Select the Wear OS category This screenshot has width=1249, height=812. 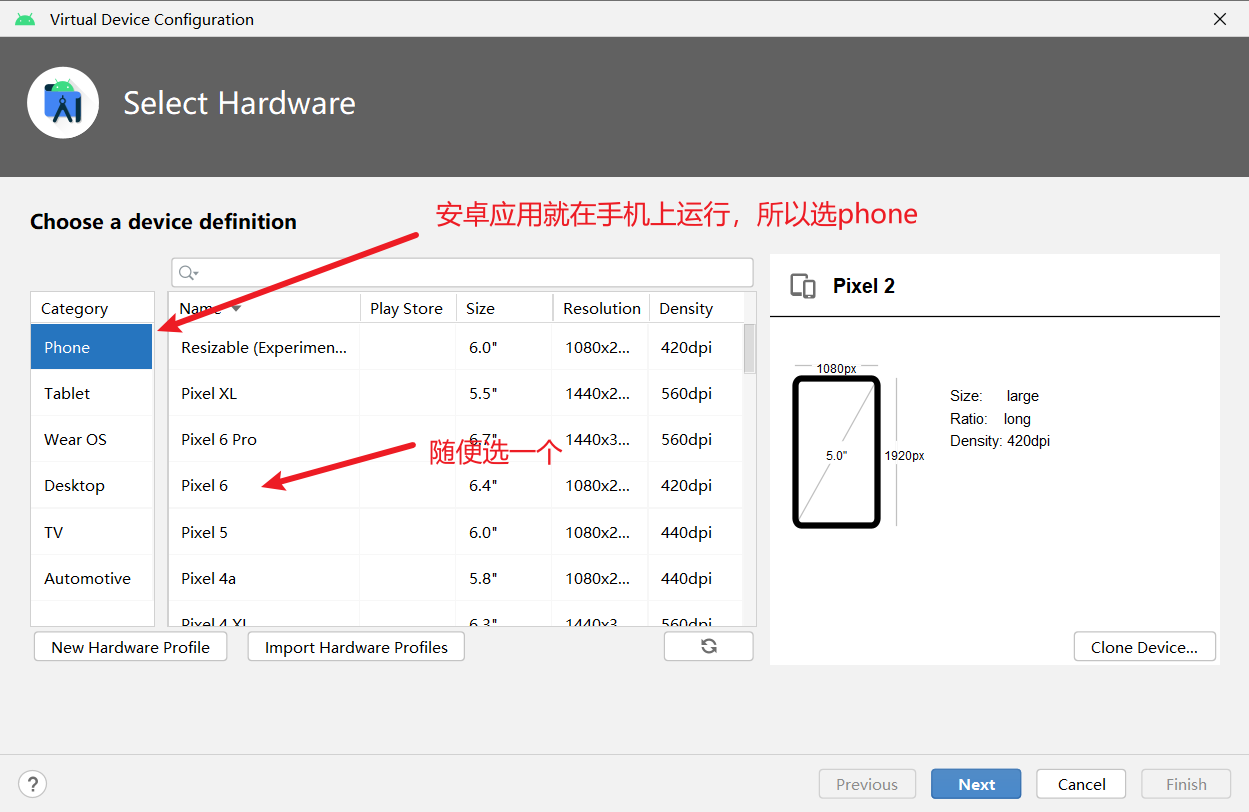pyautogui.click(x=91, y=439)
